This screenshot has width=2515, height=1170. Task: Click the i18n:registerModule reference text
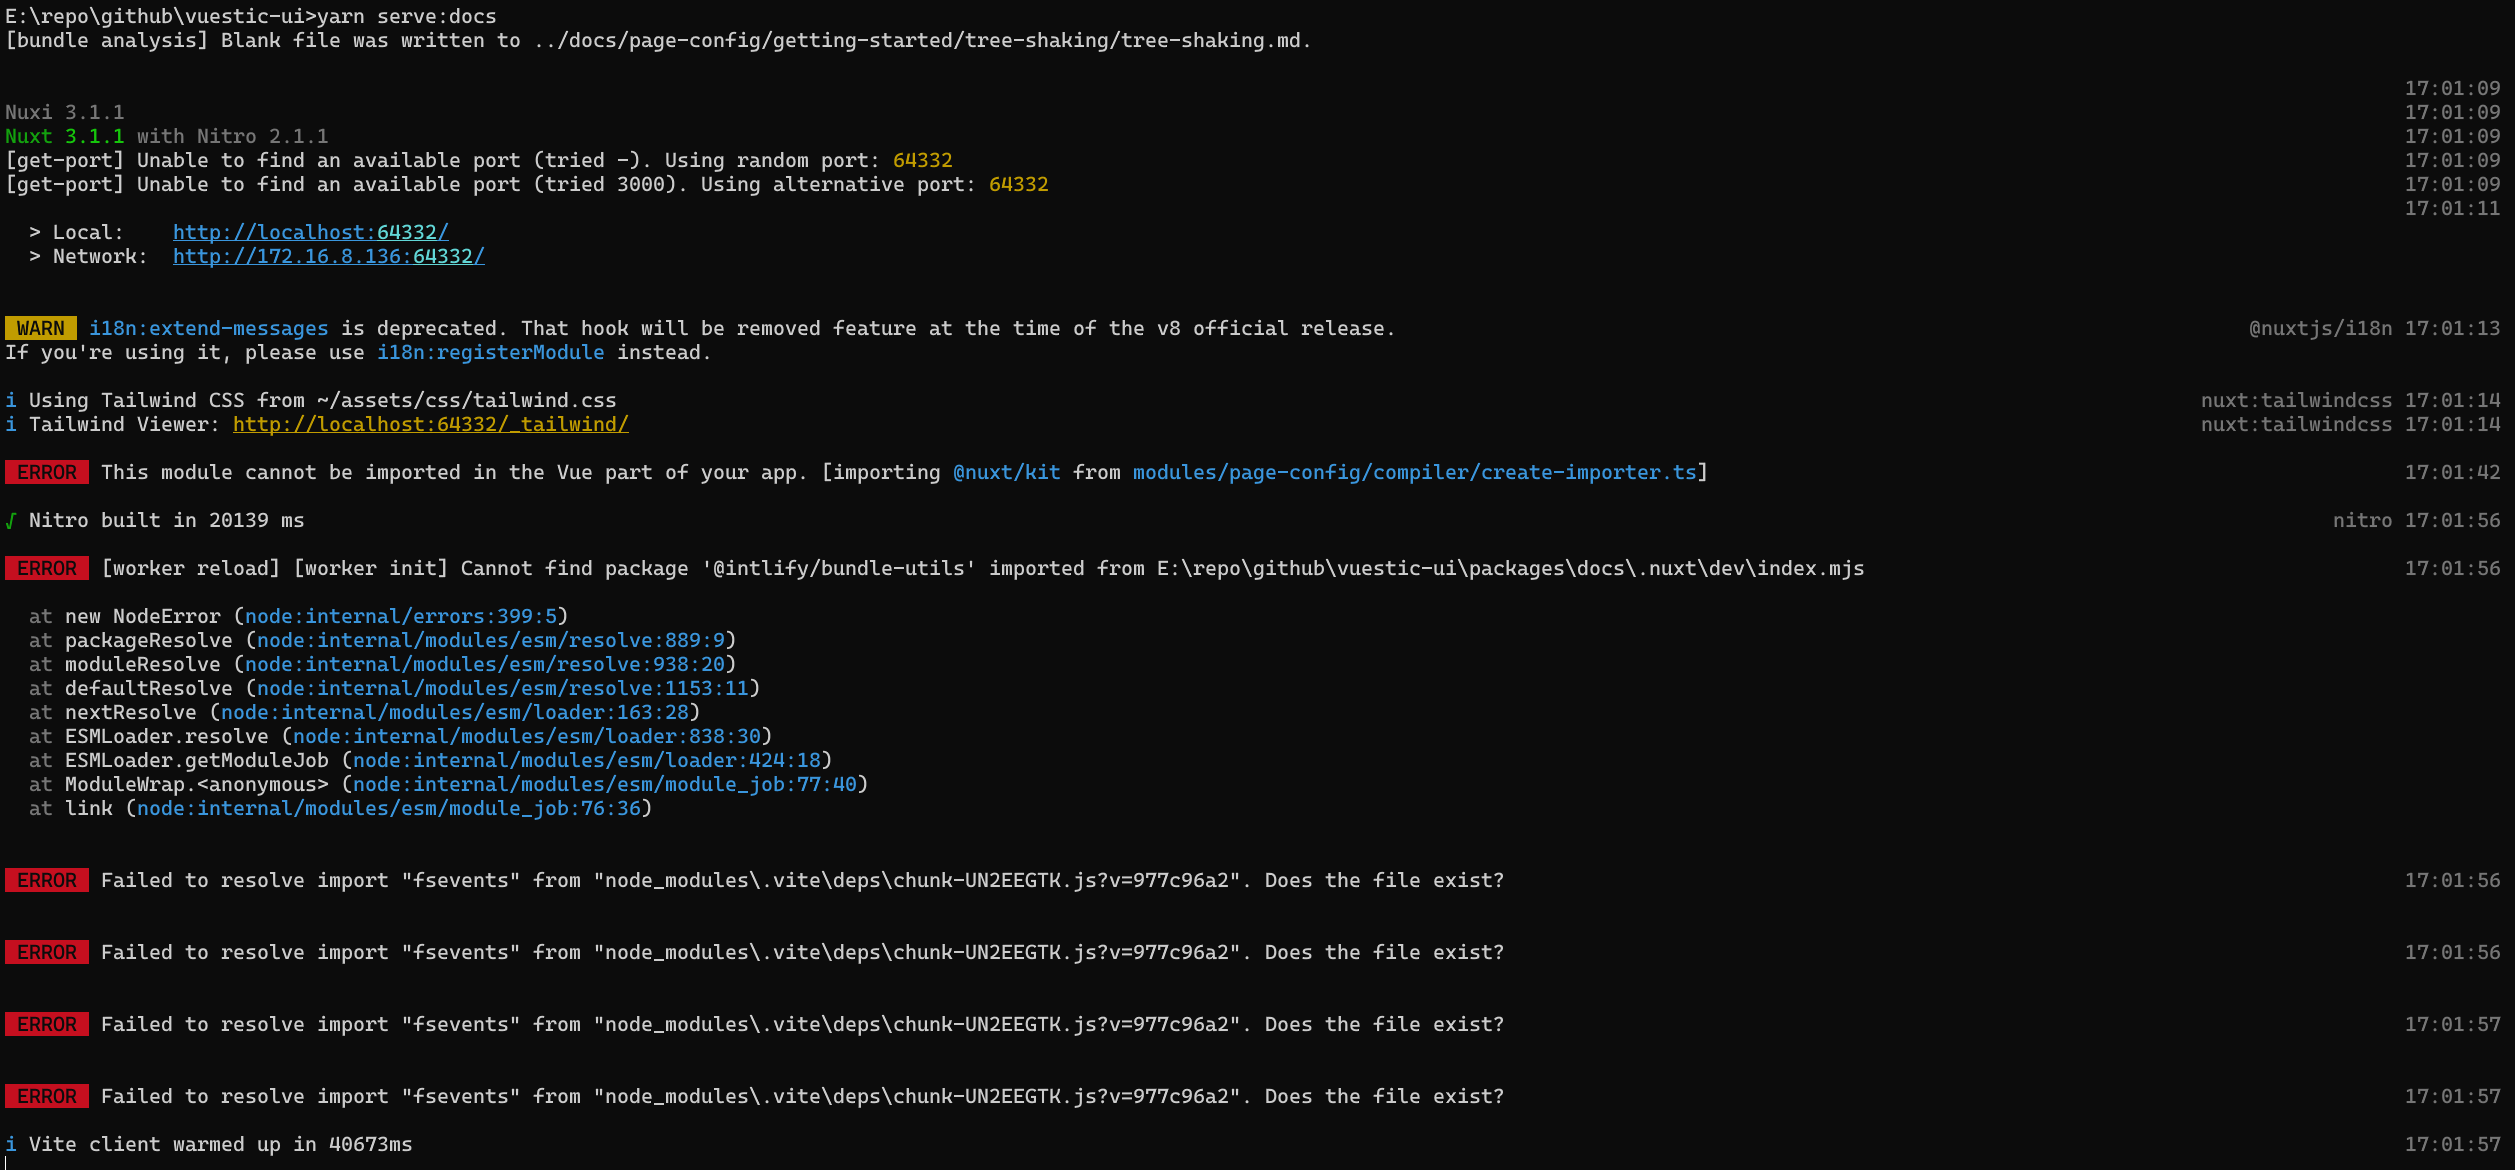coord(491,352)
